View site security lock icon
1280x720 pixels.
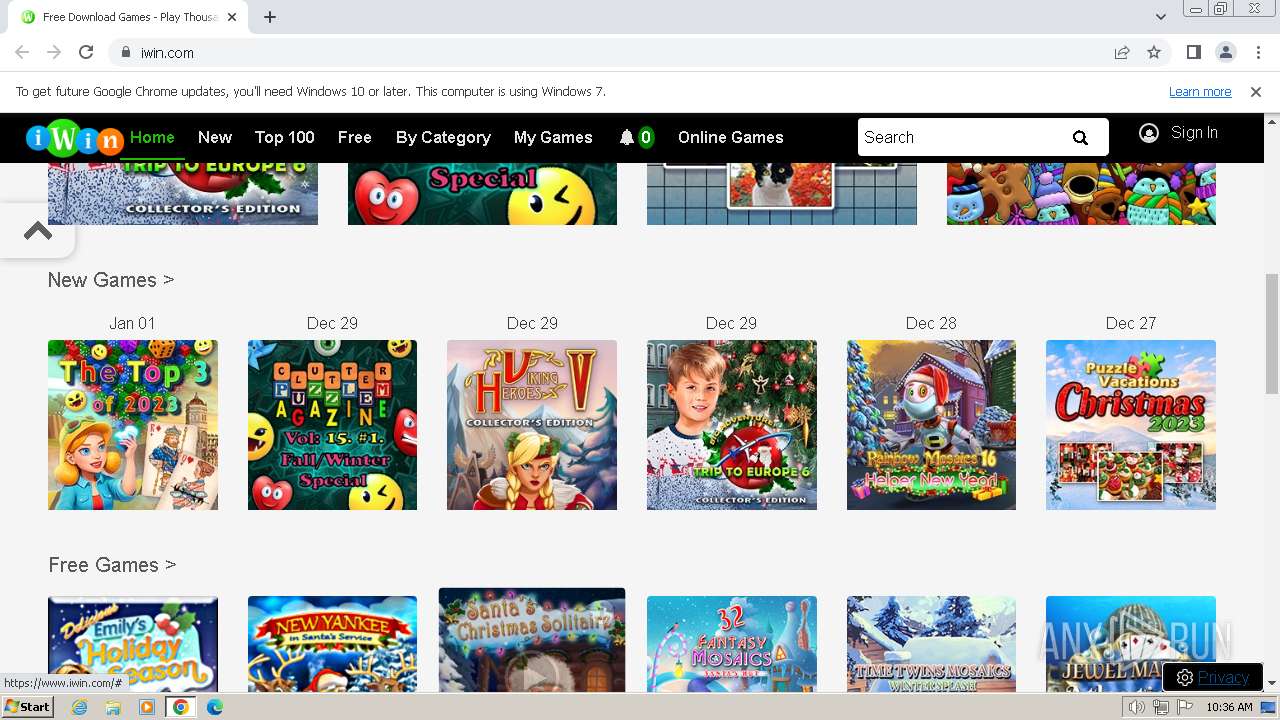pos(126,53)
